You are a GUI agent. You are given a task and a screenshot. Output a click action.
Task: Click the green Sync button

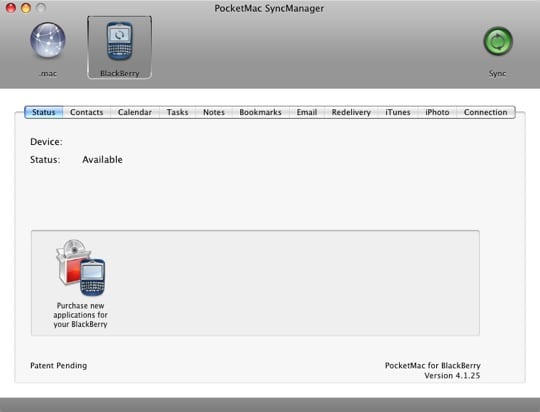[x=498, y=41]
